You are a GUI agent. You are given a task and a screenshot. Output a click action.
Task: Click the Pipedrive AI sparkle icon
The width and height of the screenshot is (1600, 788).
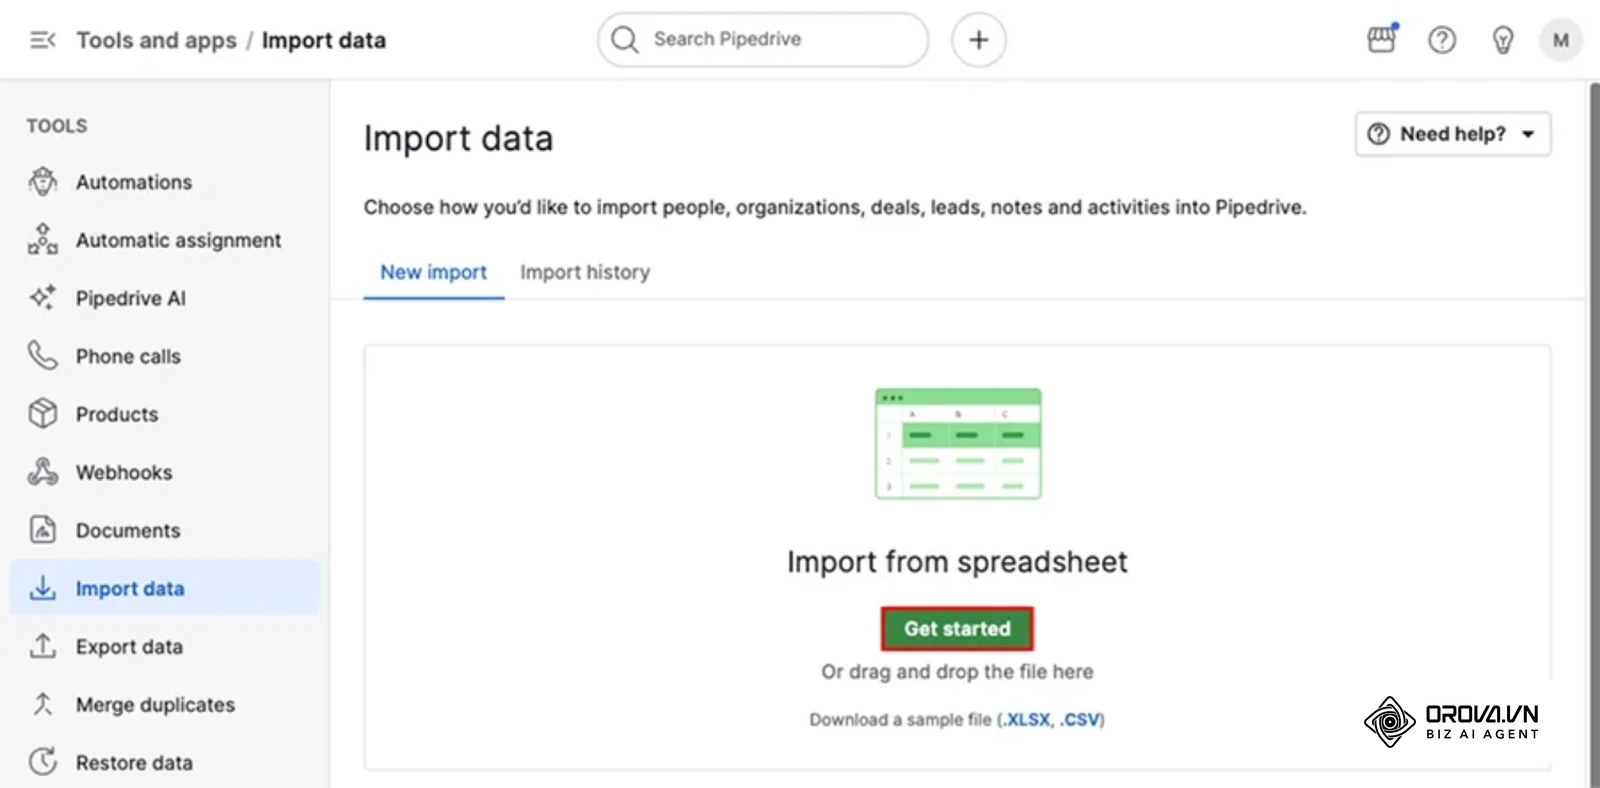(43, 298)
